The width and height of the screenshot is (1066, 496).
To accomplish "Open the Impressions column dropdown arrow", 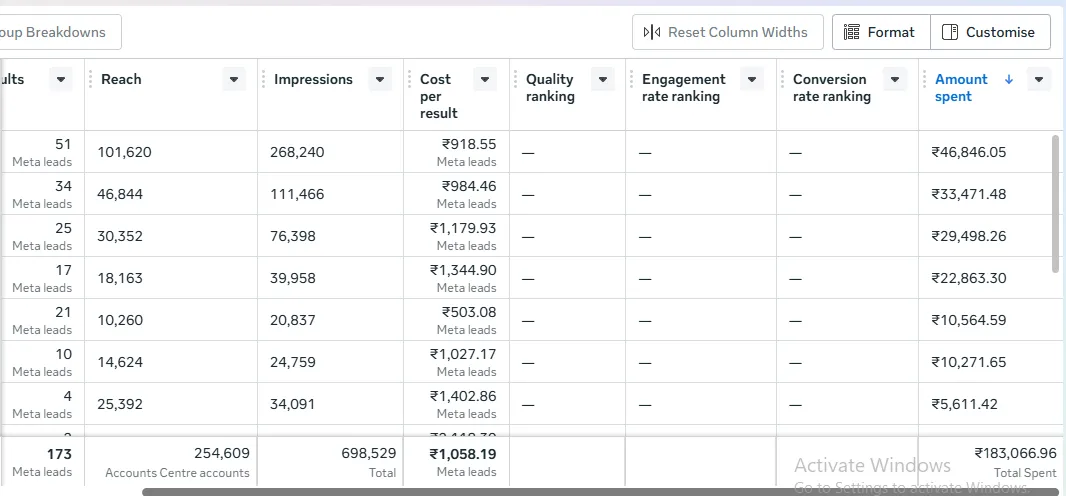I will [380, 79].
